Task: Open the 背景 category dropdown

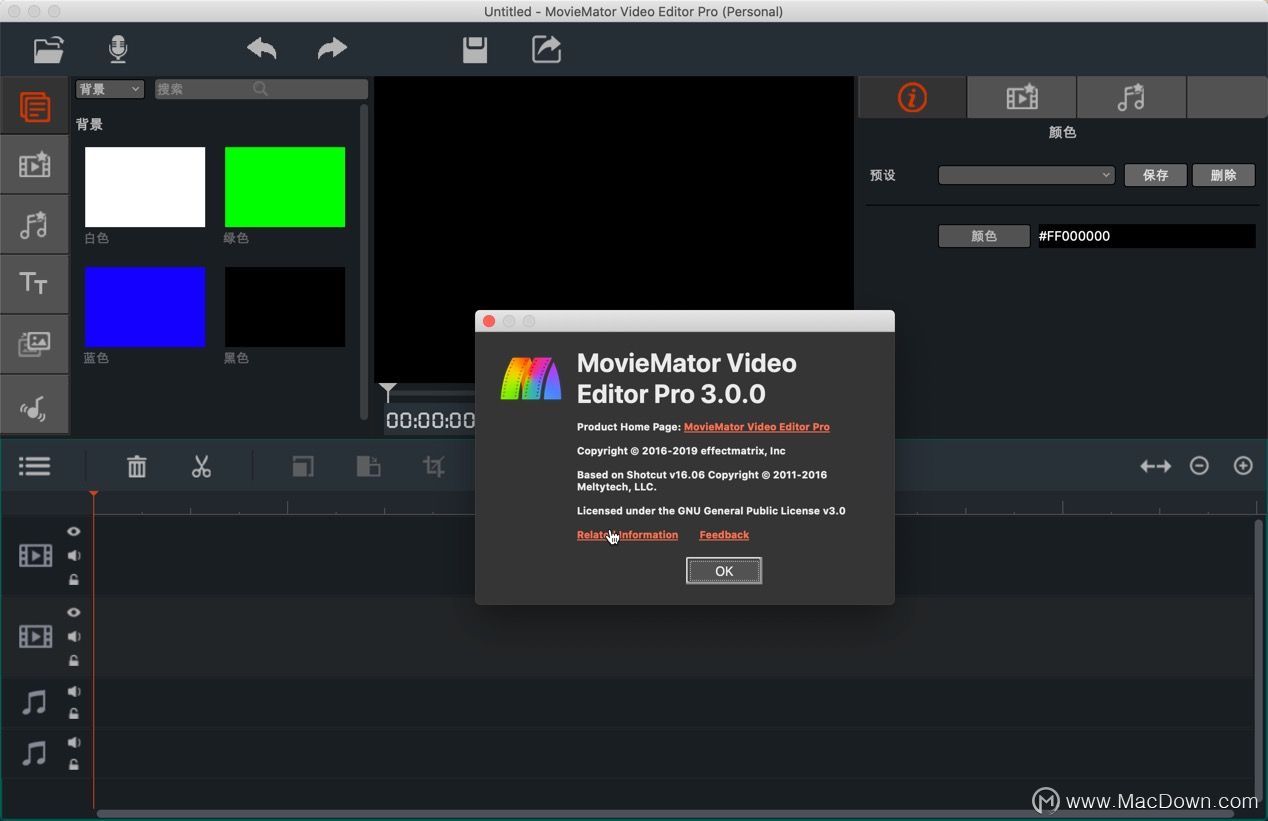Action: click(110, 89)
